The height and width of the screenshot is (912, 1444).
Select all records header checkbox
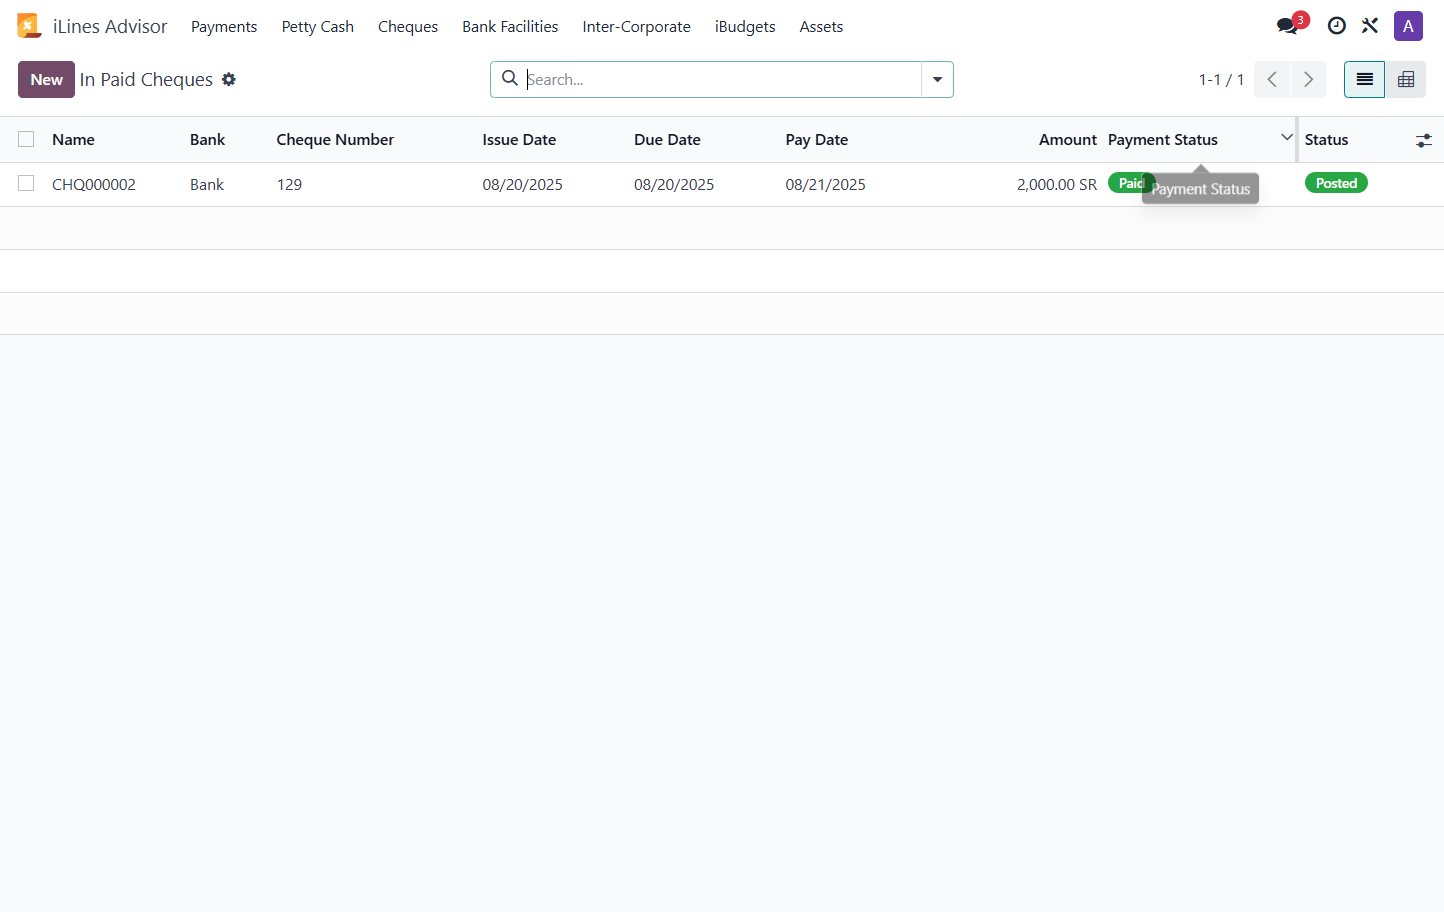pyautogui.click(x=26, y=139)
